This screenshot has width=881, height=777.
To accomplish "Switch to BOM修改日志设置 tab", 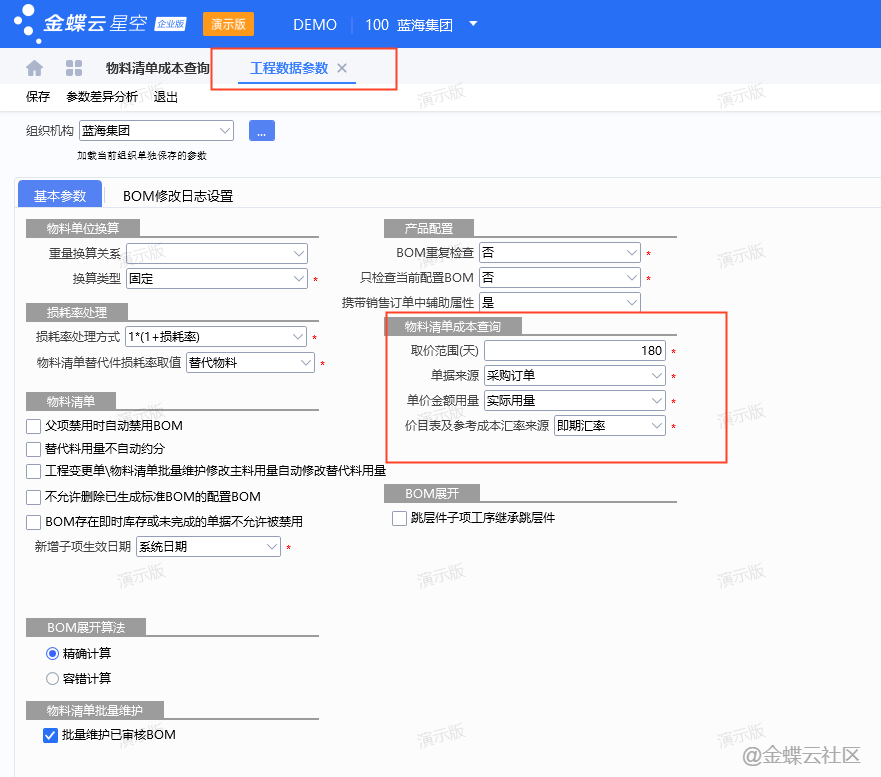I will coord(178,196).
